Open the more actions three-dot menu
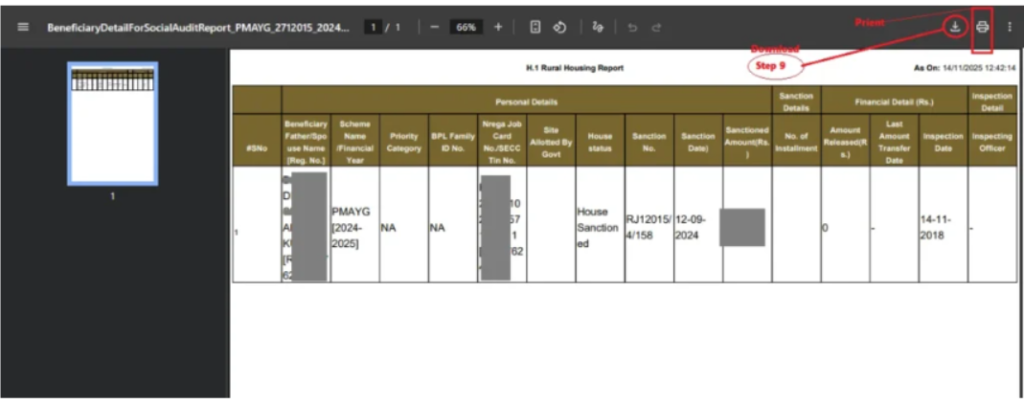Screen dimensions: 1024x404 coord(1009,27)
